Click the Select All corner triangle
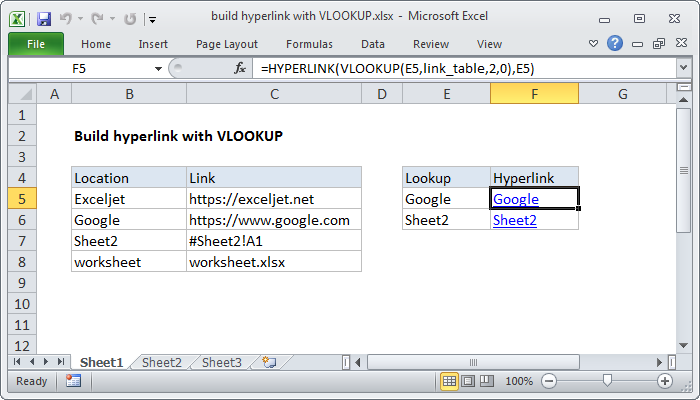Image resolution: width=700 pixels, height=400 pixels. 23,94
